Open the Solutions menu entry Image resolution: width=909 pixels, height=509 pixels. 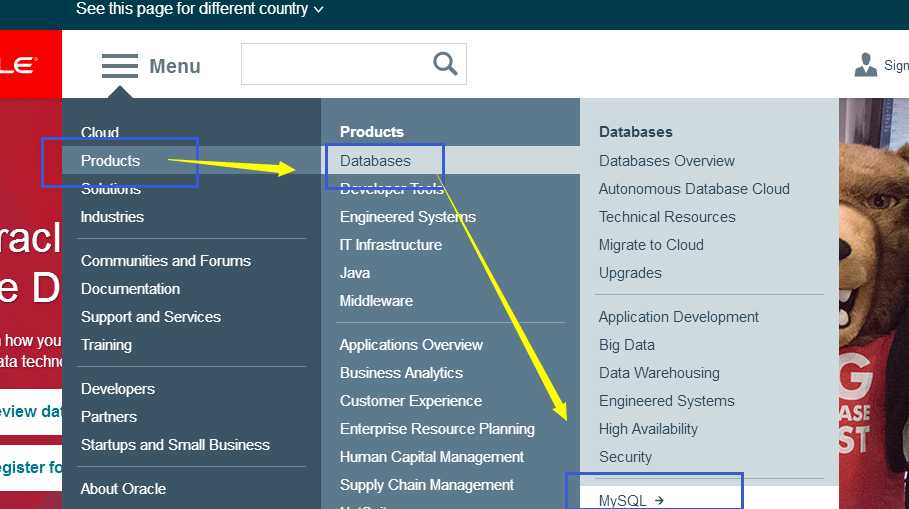pos(111,188)
